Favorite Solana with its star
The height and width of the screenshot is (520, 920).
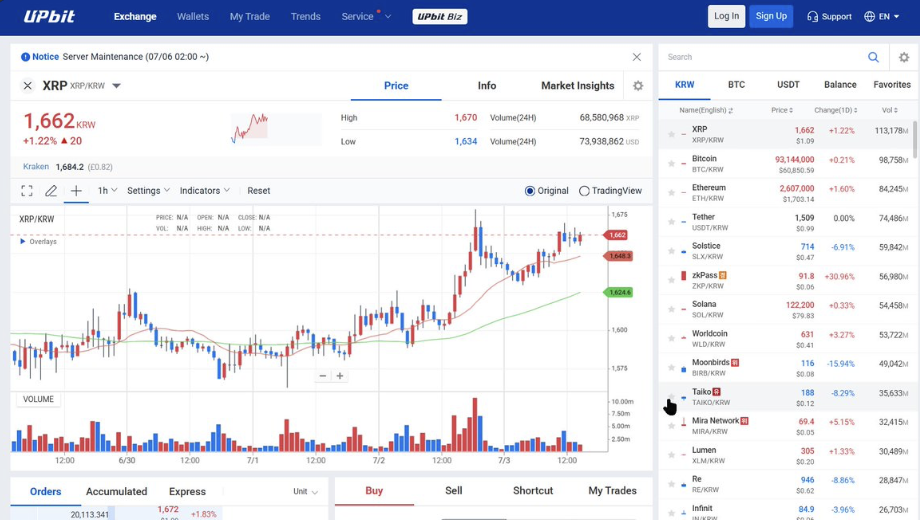(x=671, y=309)
